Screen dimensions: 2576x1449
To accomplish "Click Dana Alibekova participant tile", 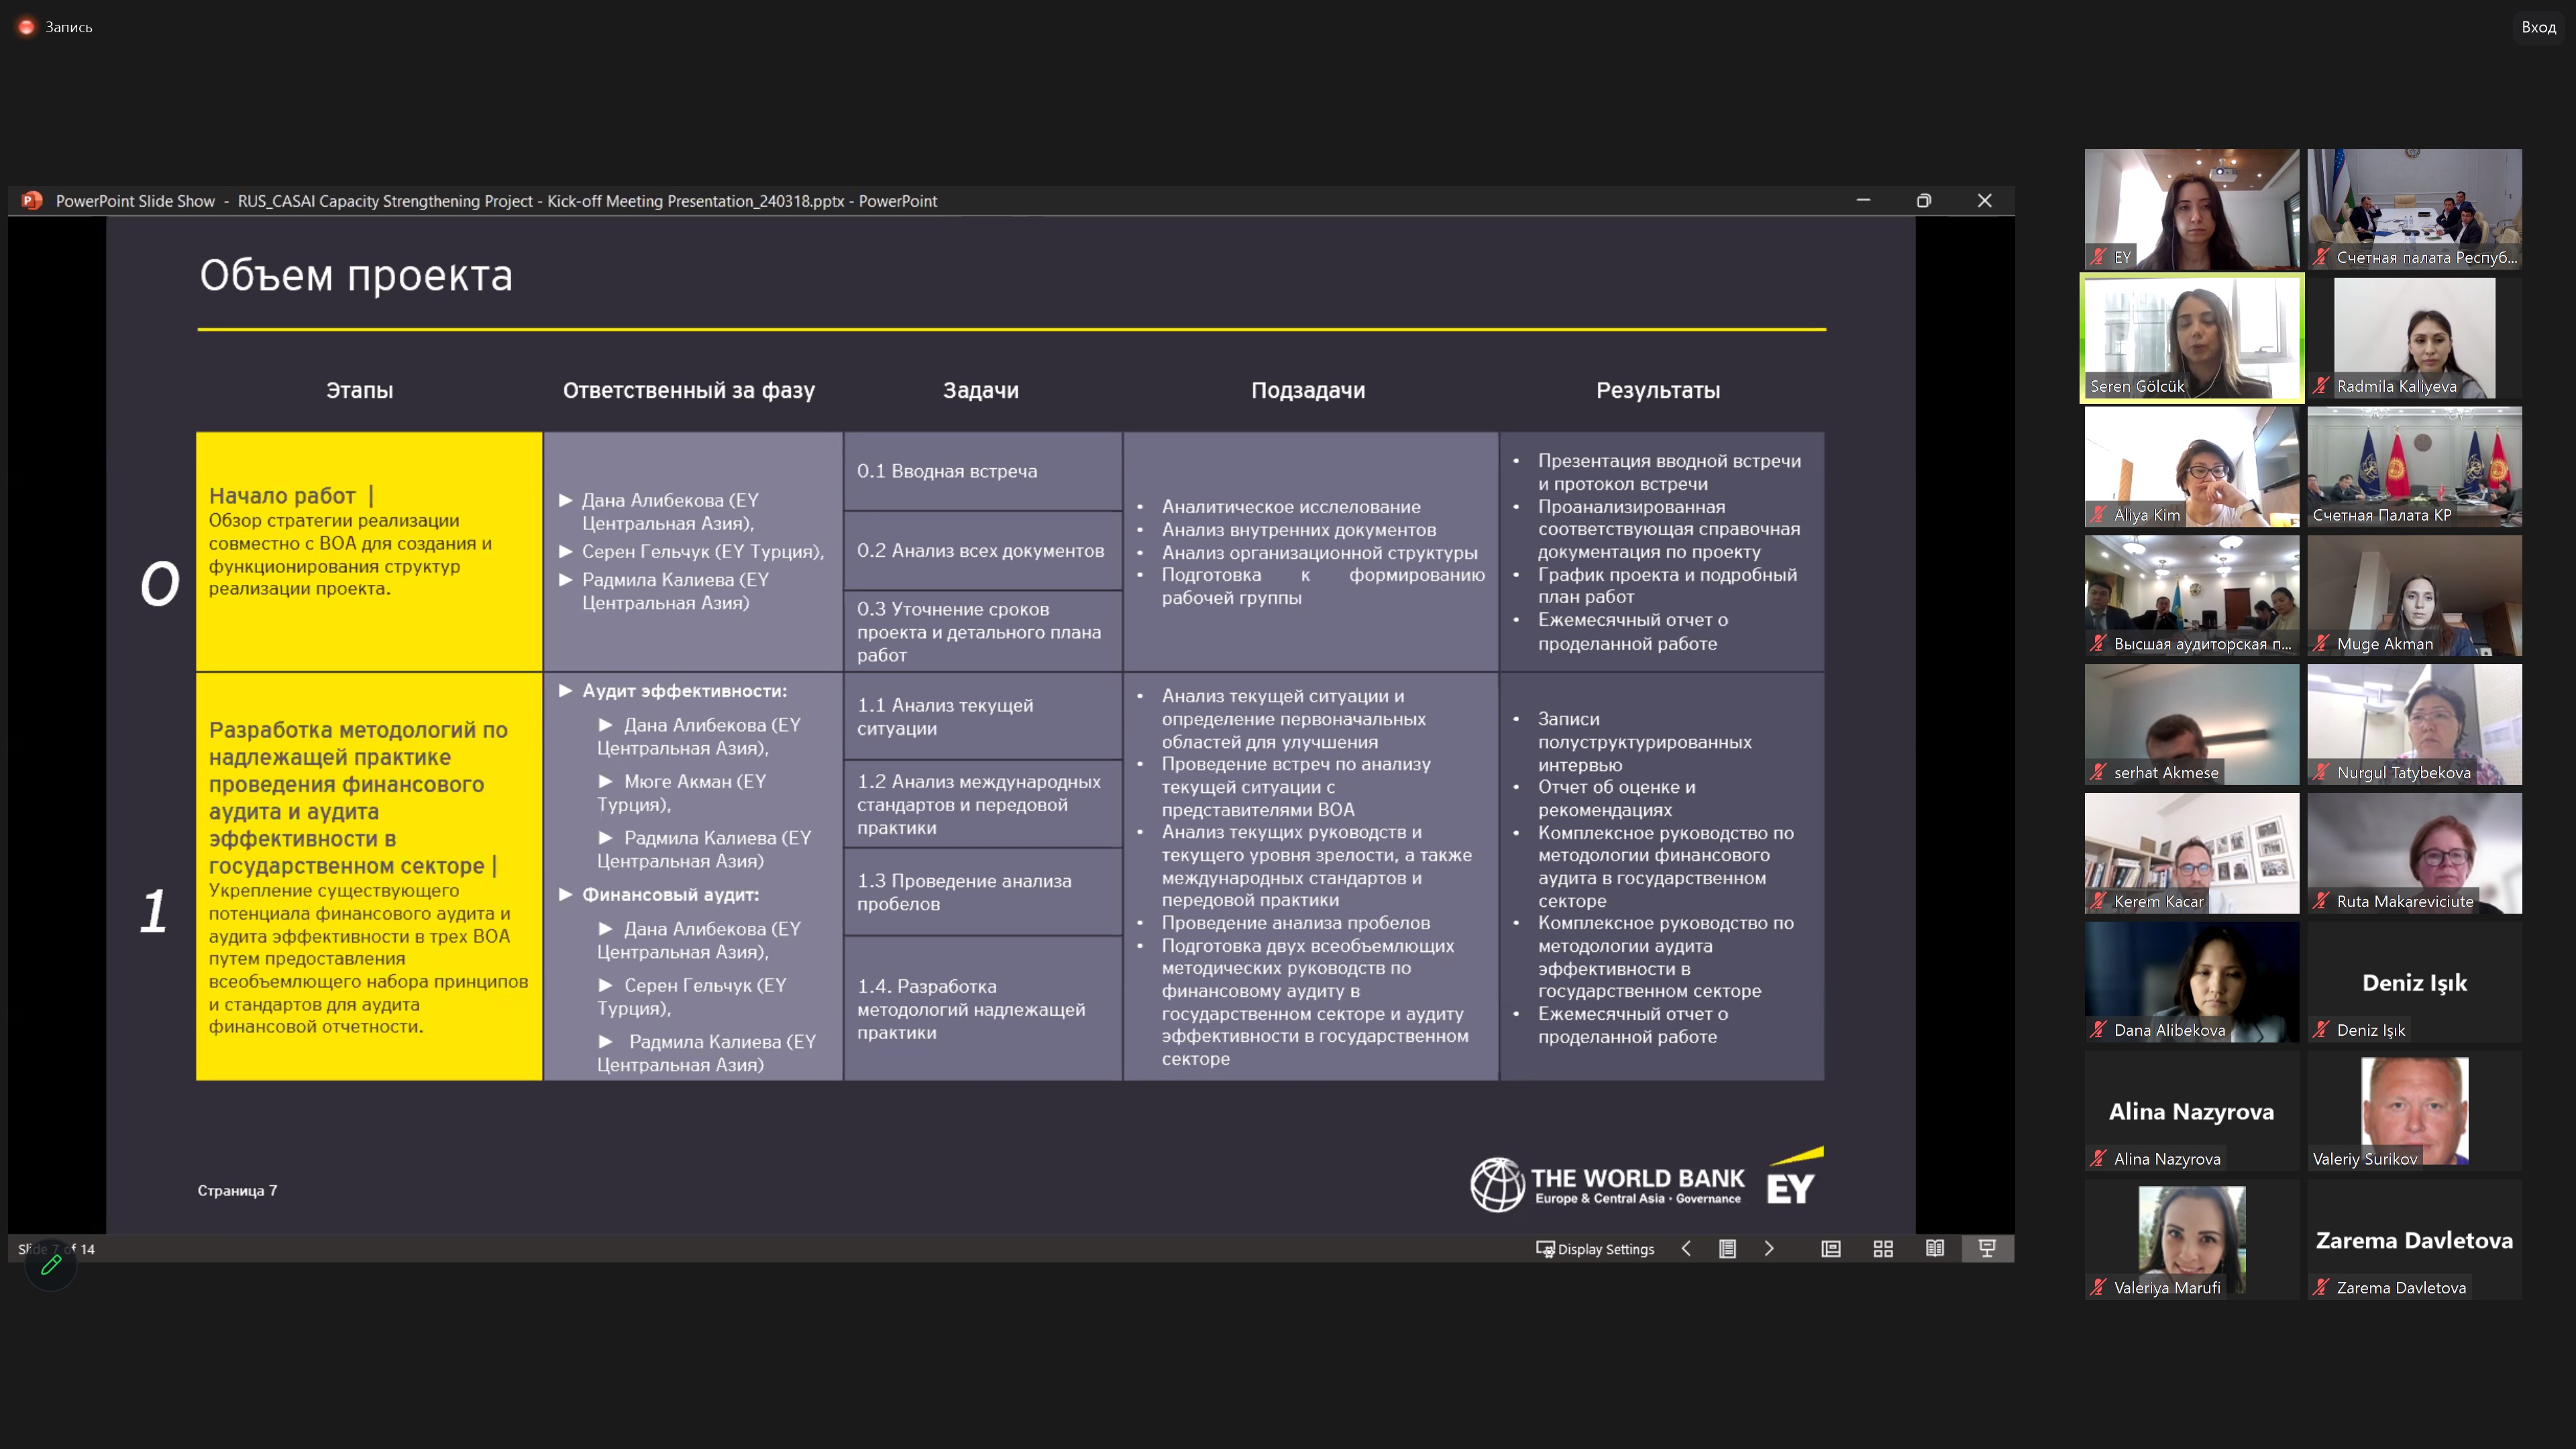I will coord(2191,982).
